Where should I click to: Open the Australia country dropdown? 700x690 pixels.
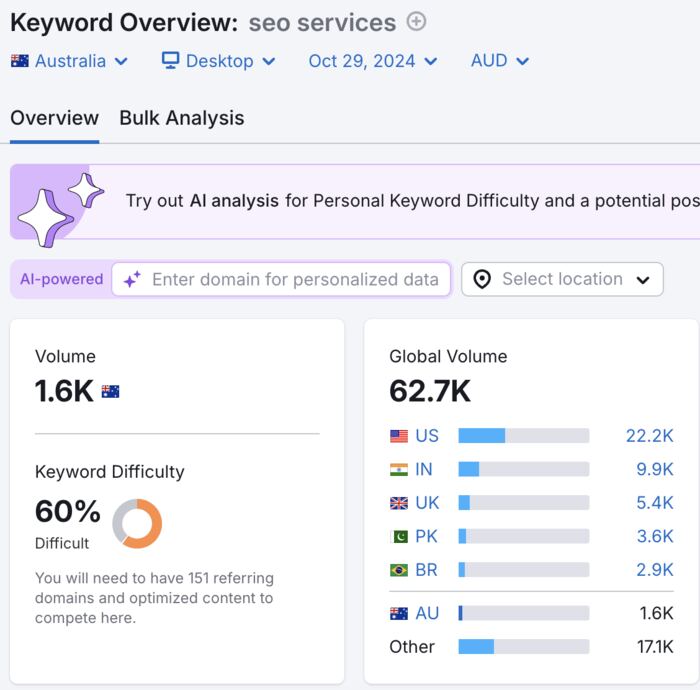[70, 61]
